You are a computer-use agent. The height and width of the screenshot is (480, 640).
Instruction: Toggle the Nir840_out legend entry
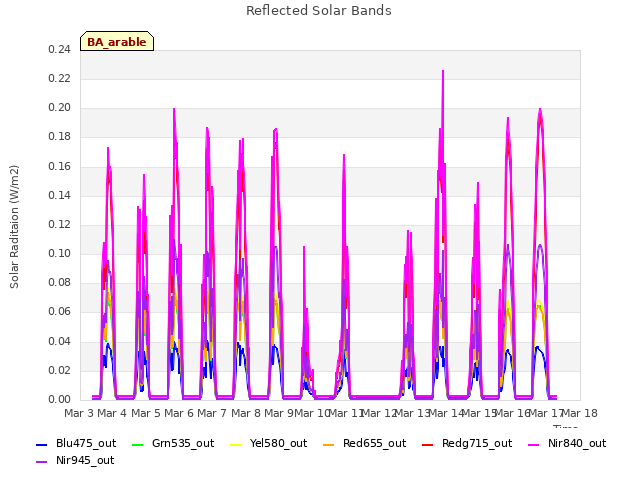[567, 443]
